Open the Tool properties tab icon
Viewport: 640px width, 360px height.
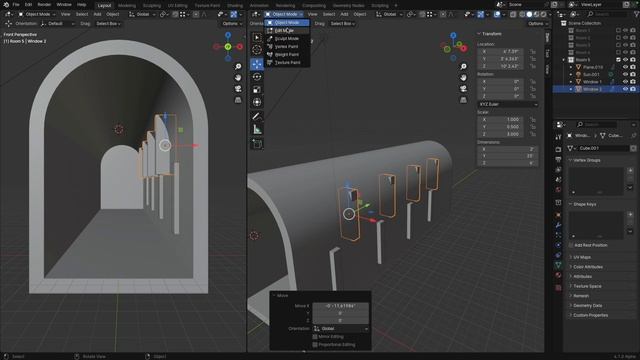click(x=558, y=137)
